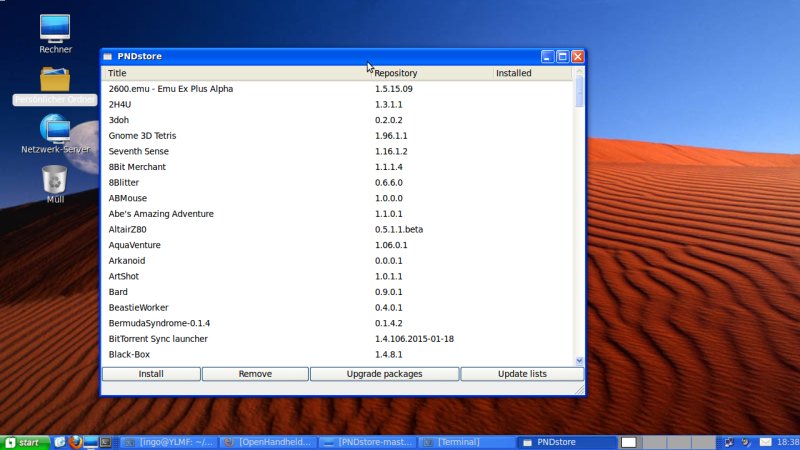Screen dimensions: 800x450
Task: Open the start menu
Action: click(x=25, y=442)
